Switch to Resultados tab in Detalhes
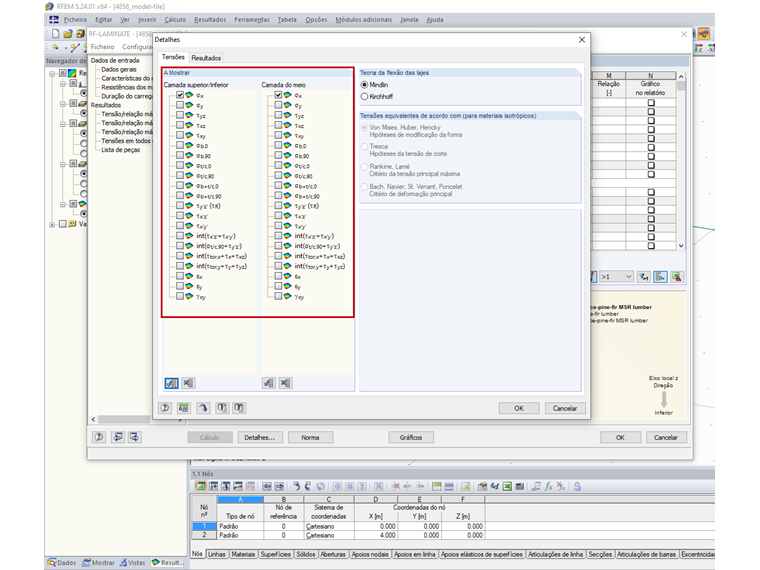 coord(206,58)
